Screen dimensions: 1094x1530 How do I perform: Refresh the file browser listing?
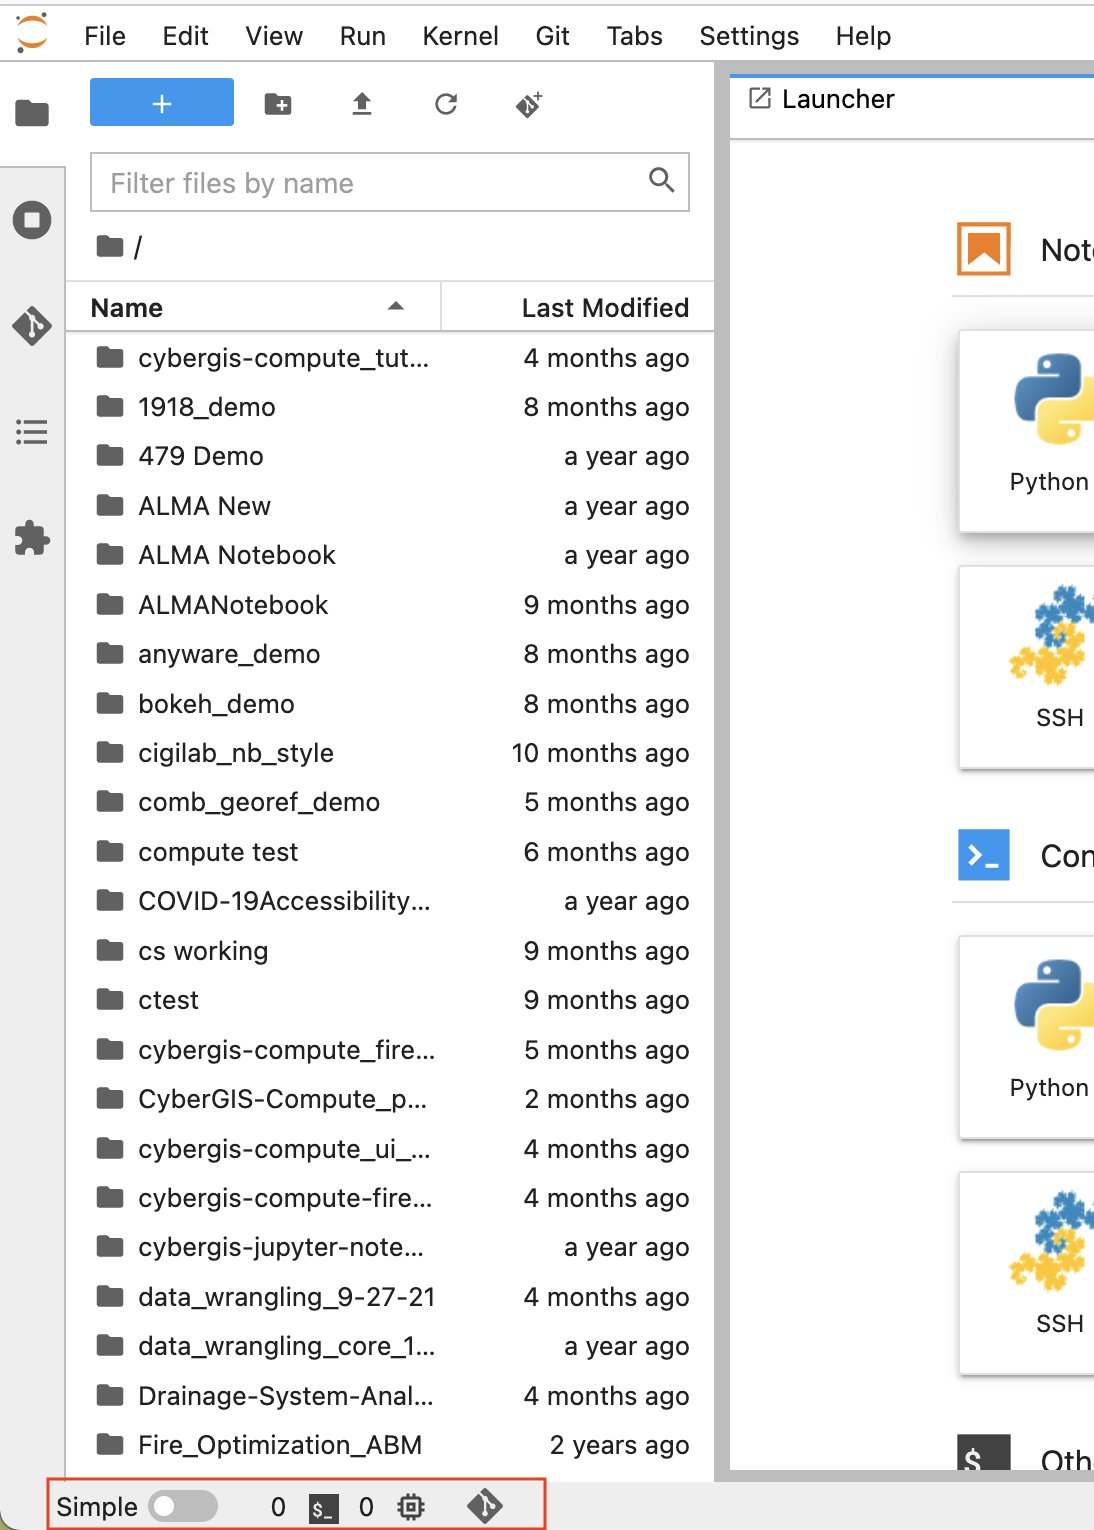446,103
